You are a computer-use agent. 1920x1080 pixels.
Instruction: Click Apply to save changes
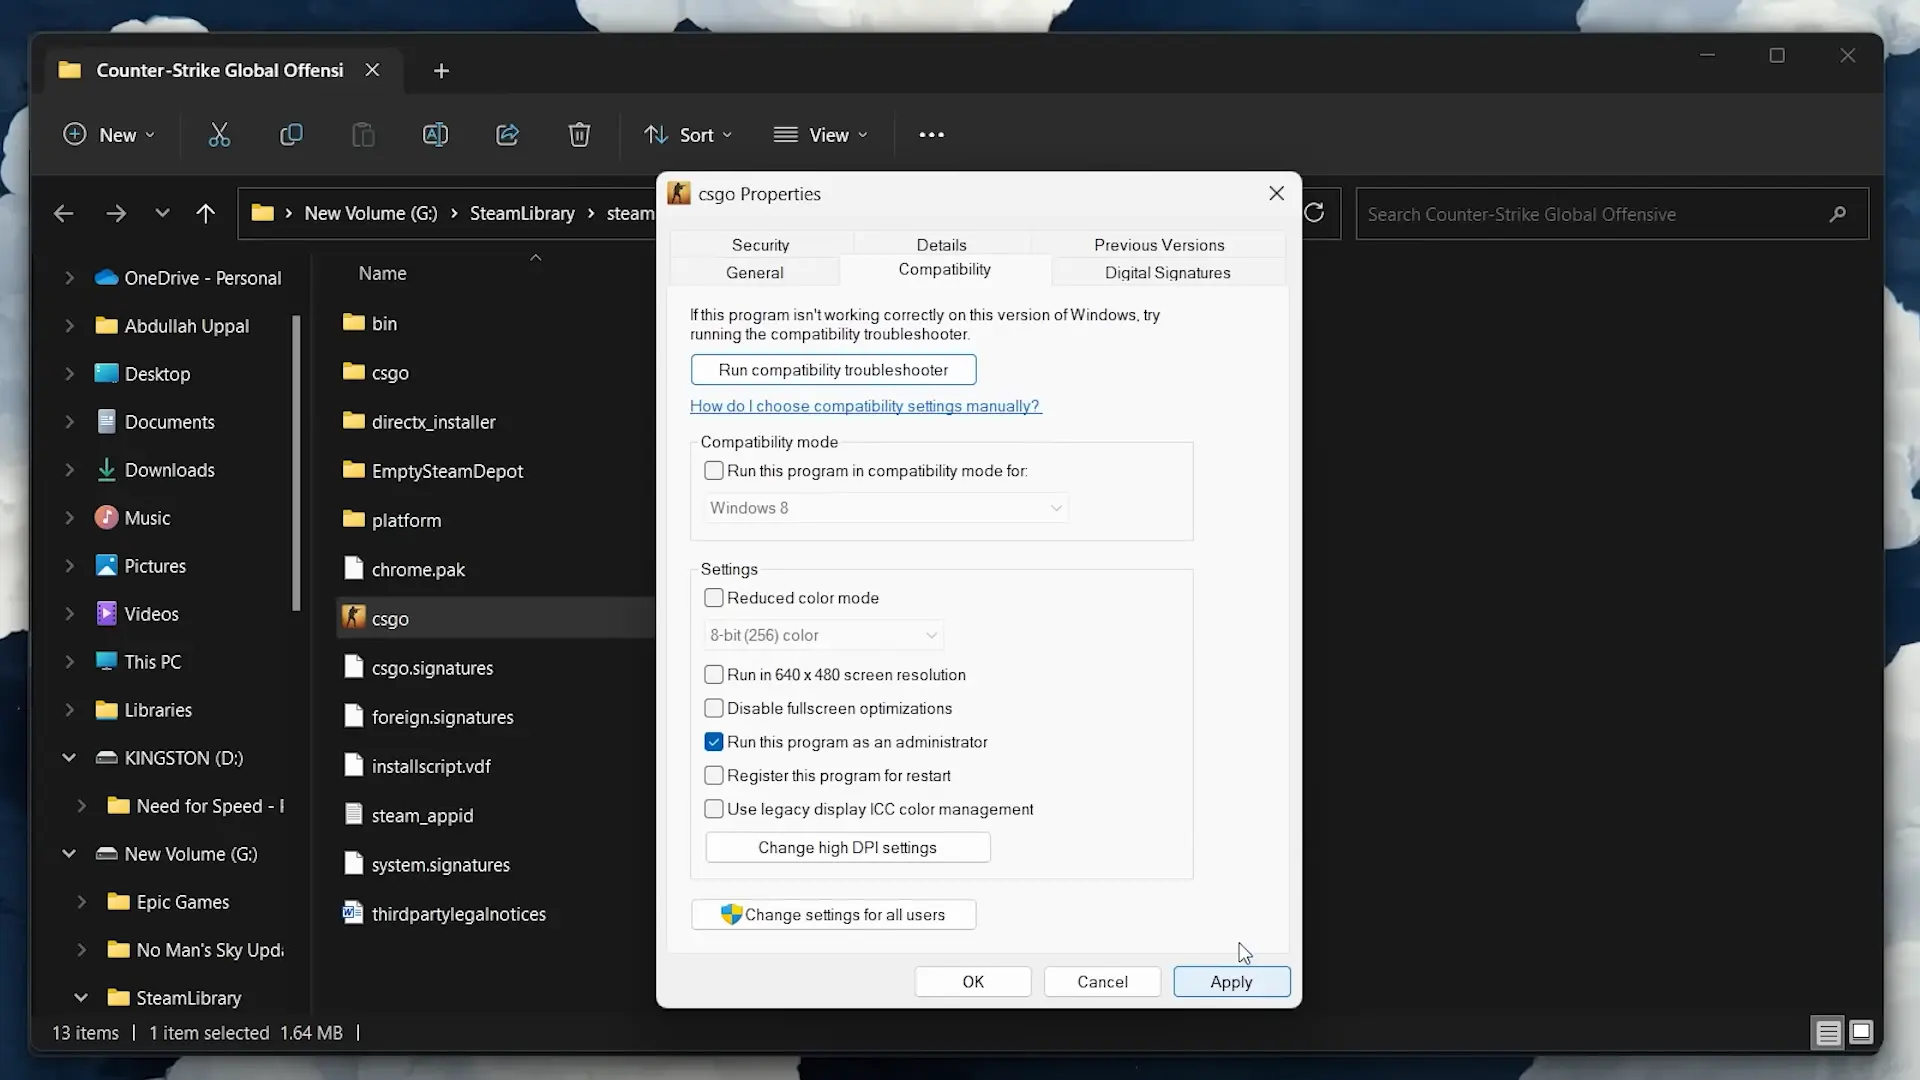pos(1230,981)
